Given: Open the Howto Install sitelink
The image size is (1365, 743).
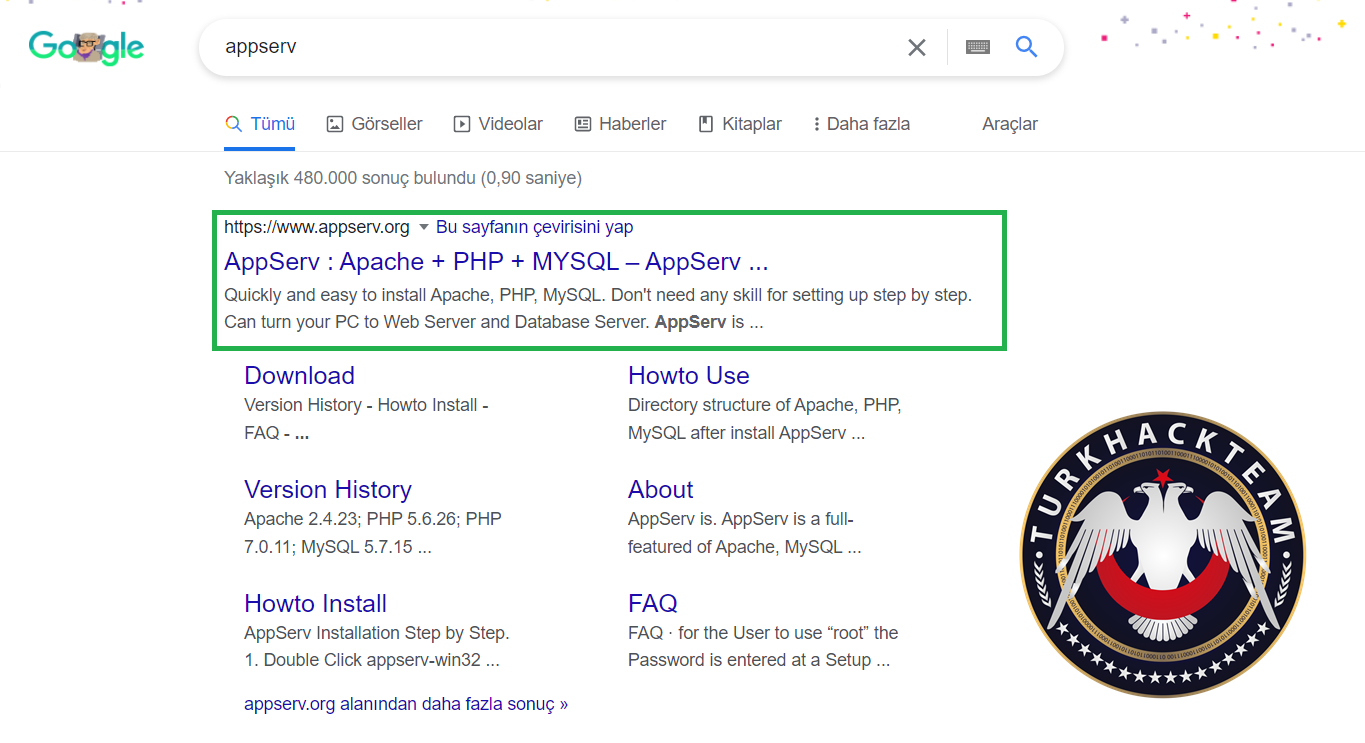Looking at the screenshot, I should [315, 603].
